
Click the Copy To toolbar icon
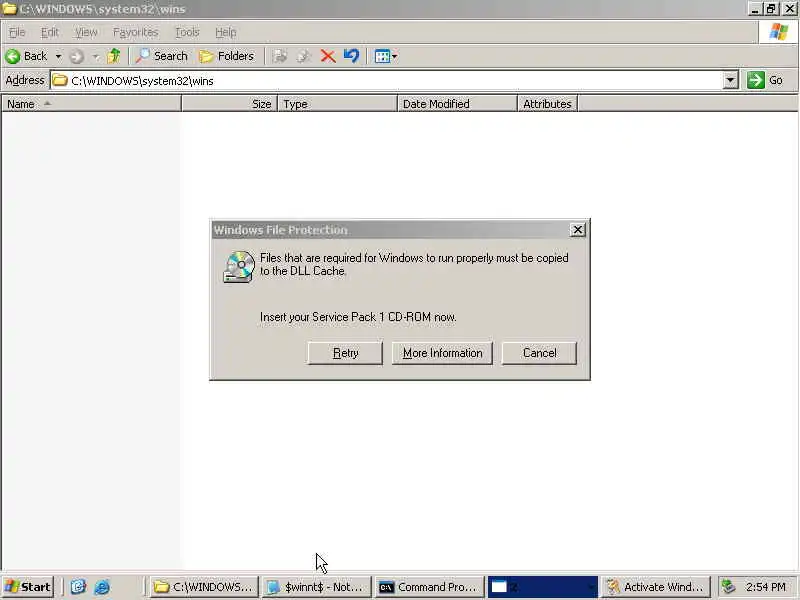click(x=304, y=56)
